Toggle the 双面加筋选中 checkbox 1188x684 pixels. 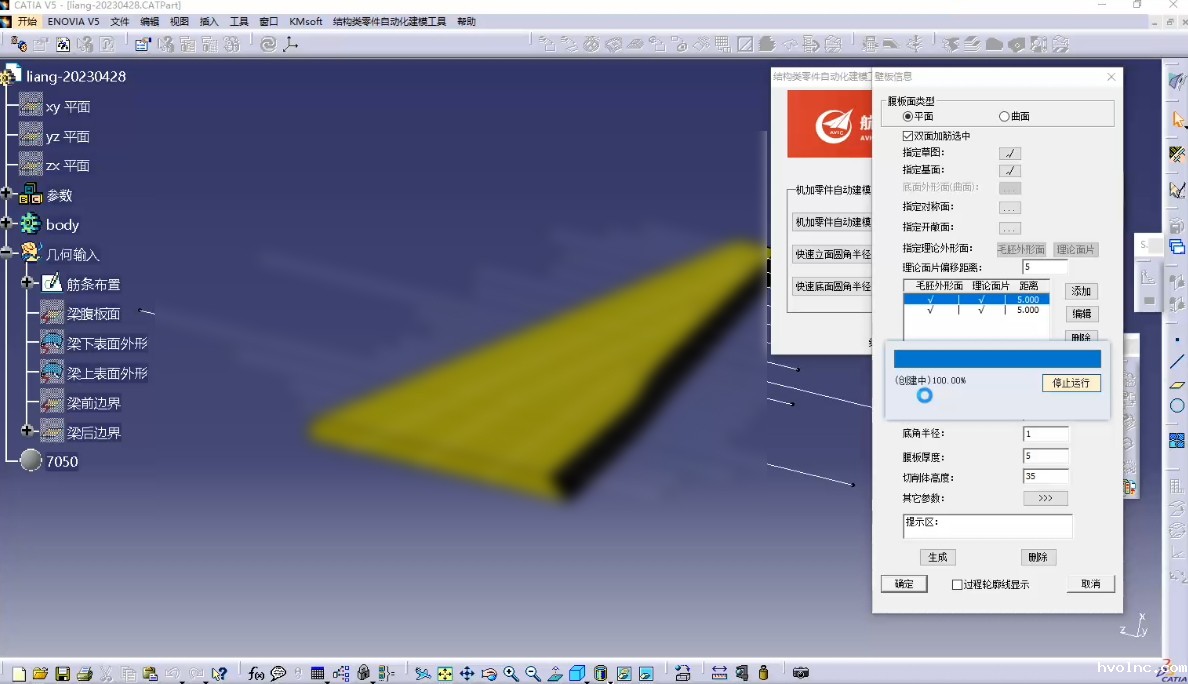tap(908, 136)
